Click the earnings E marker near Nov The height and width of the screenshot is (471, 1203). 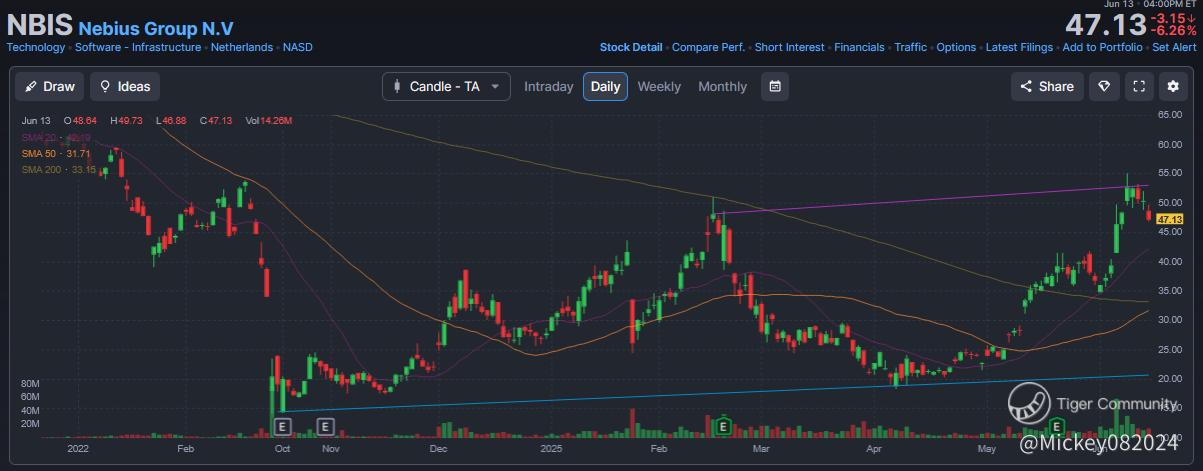[x=325, y=427]
